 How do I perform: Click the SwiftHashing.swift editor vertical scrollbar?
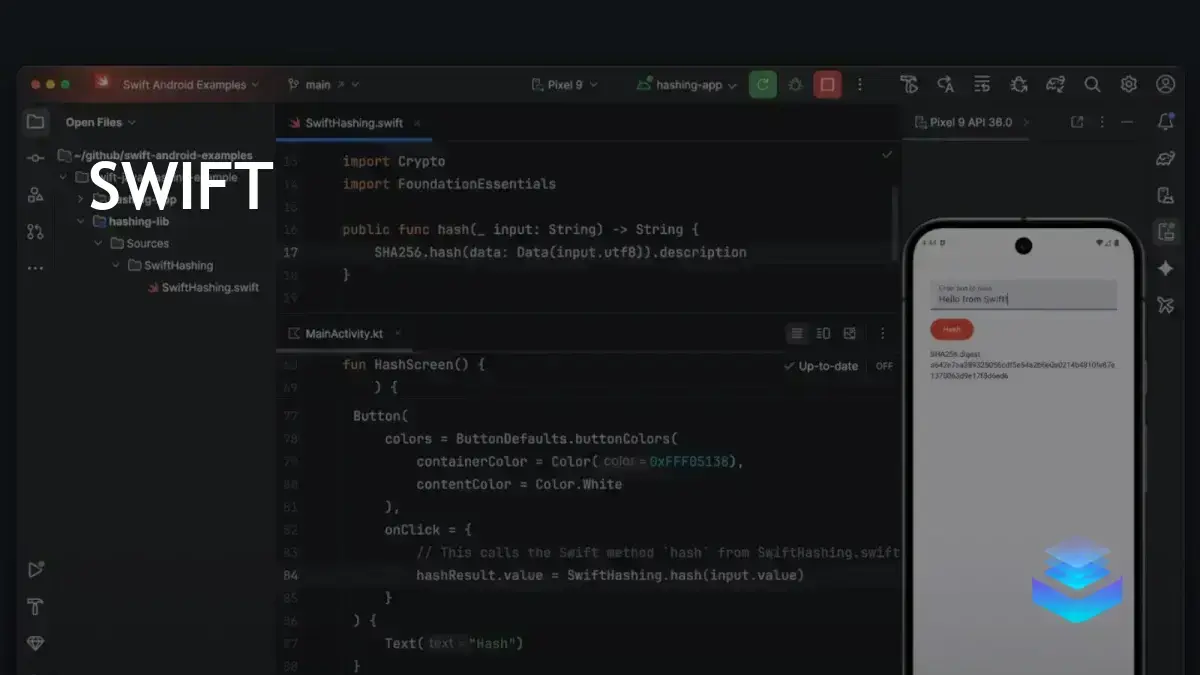point(895,222)
